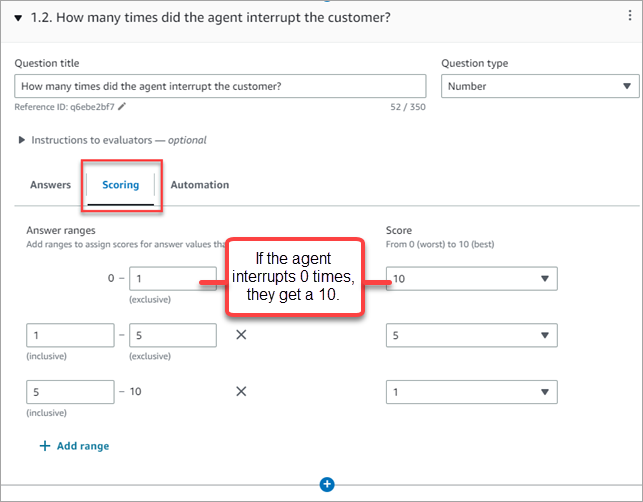Screen dimensions: 643x502
Task: Switch to the Answers tab
Action: pos(50,185)
